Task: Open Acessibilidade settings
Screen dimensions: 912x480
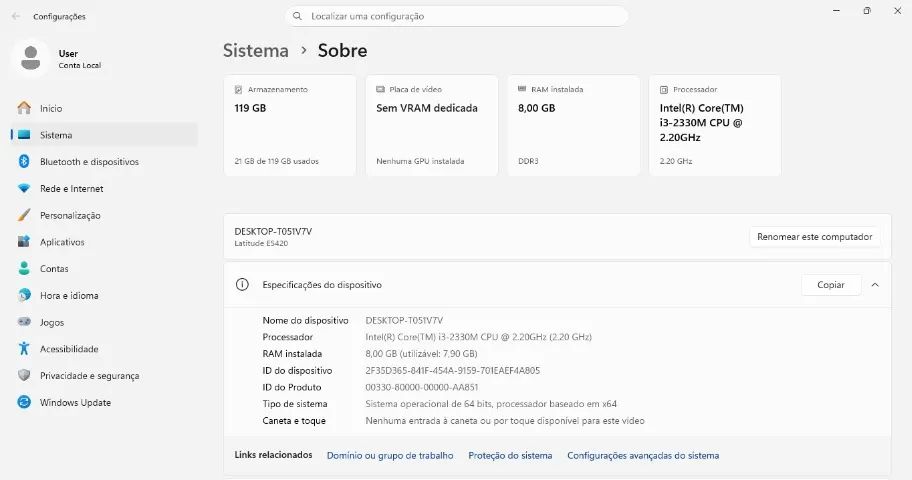Action: (x=105, y=349)
